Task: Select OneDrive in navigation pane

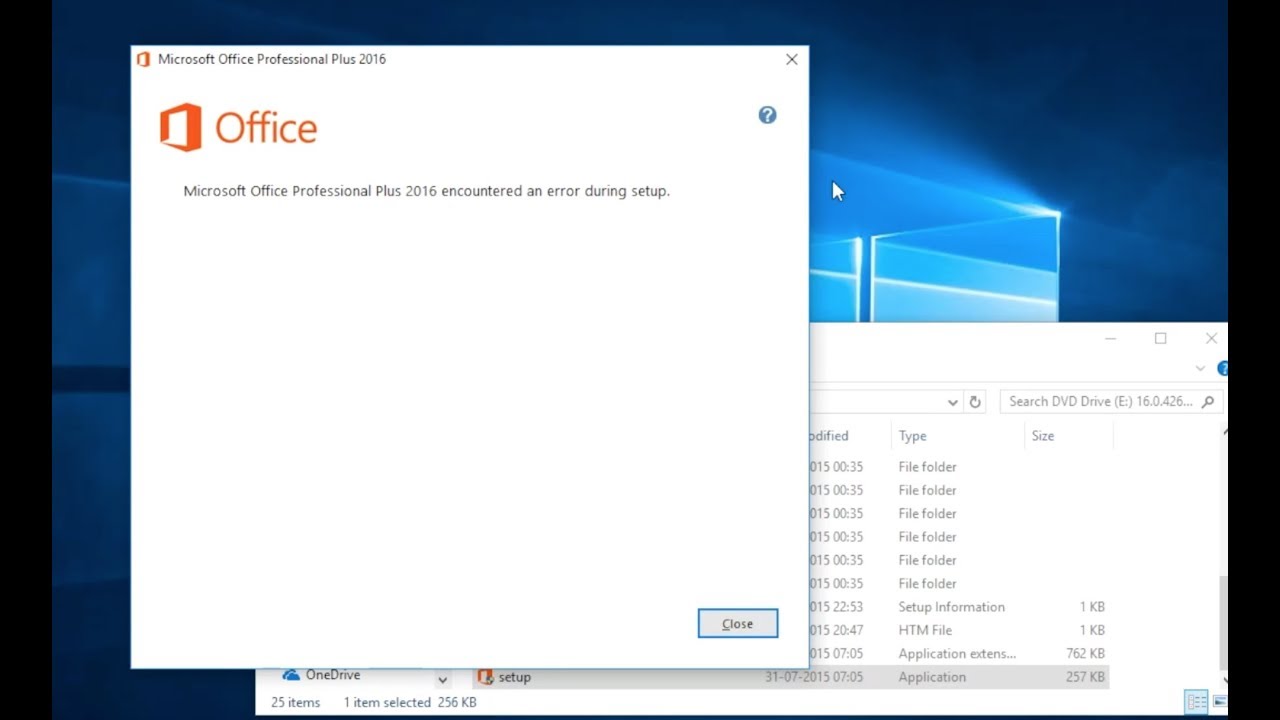Action: (x=333, y=675)
